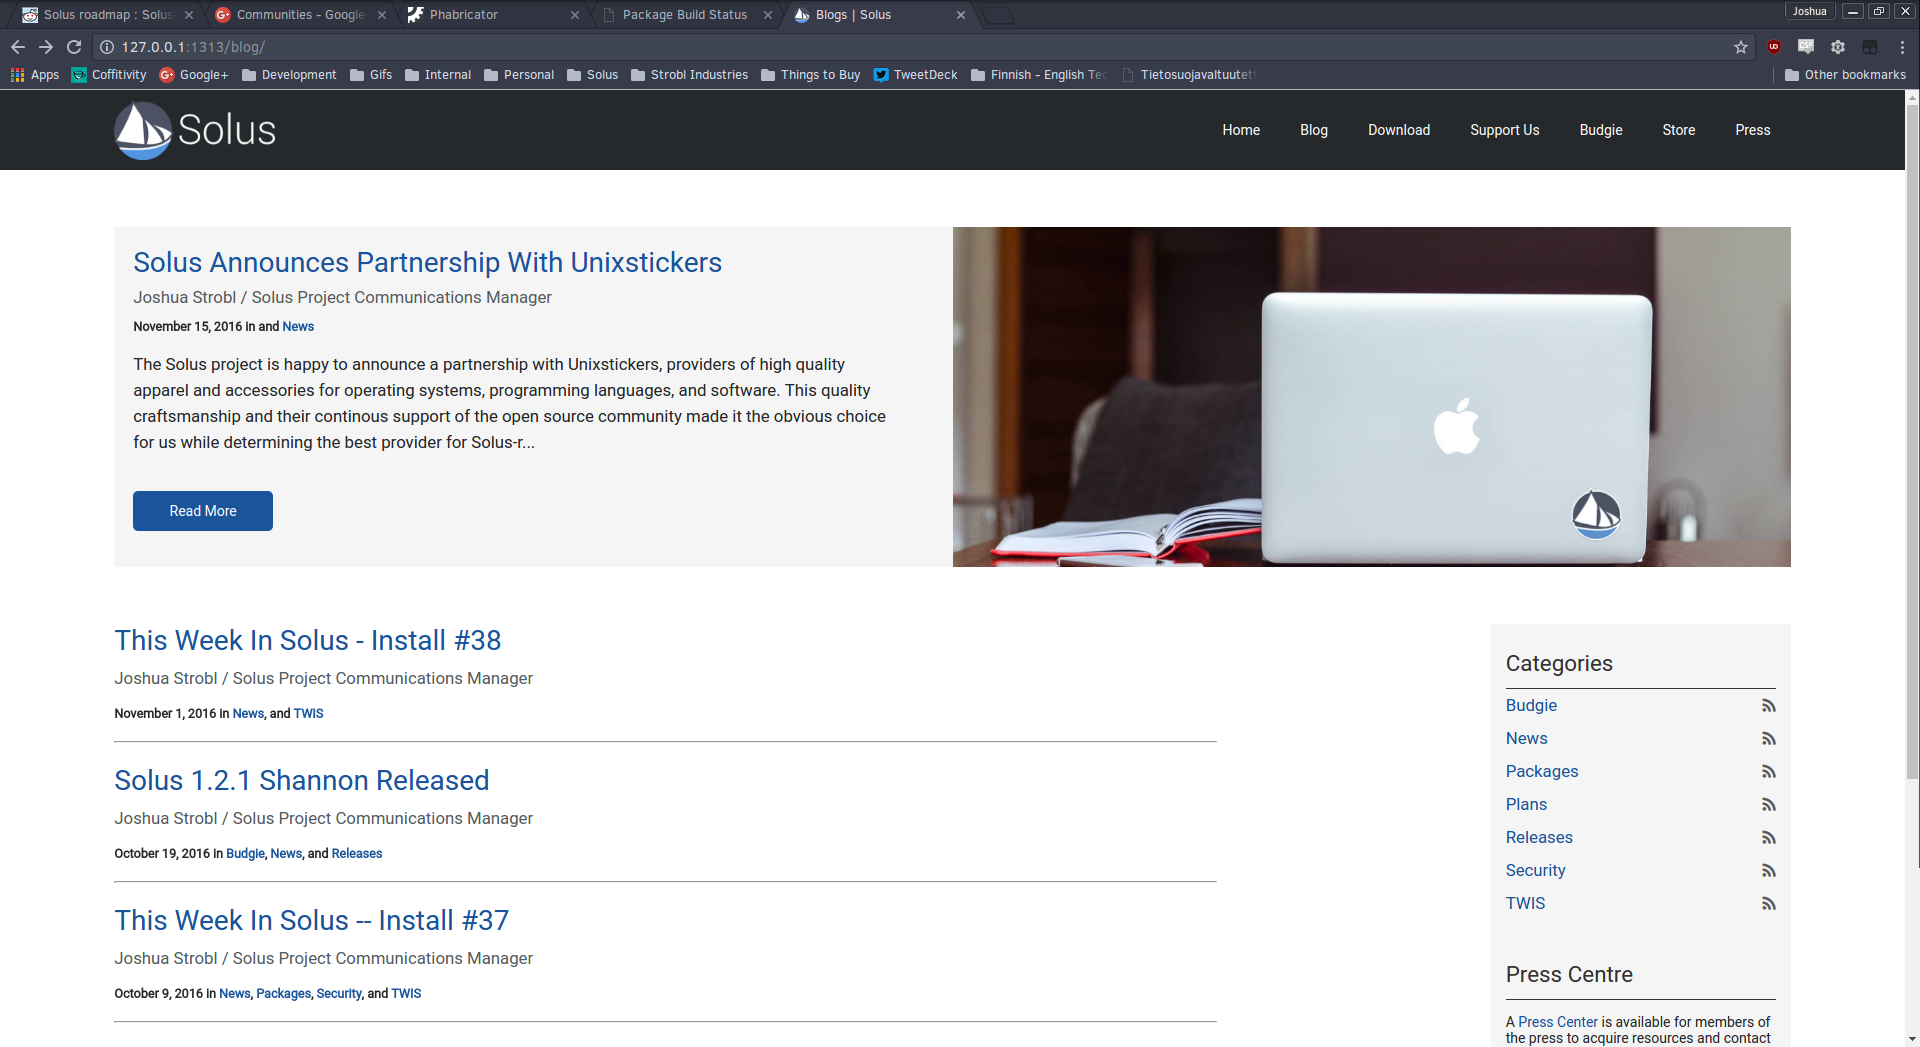Open the Download navigation item
This screenshot has height=1047, width=1920.
click(1399, 130)
